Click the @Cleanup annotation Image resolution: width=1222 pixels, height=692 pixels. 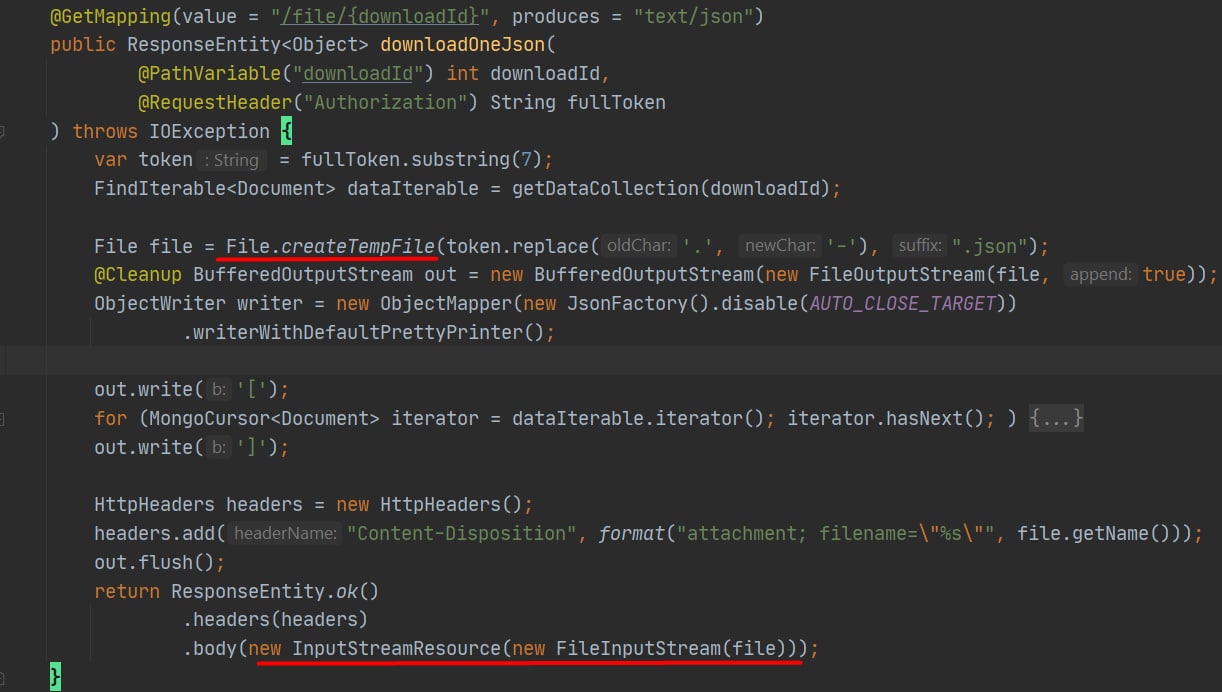click(x=138, y=274)
